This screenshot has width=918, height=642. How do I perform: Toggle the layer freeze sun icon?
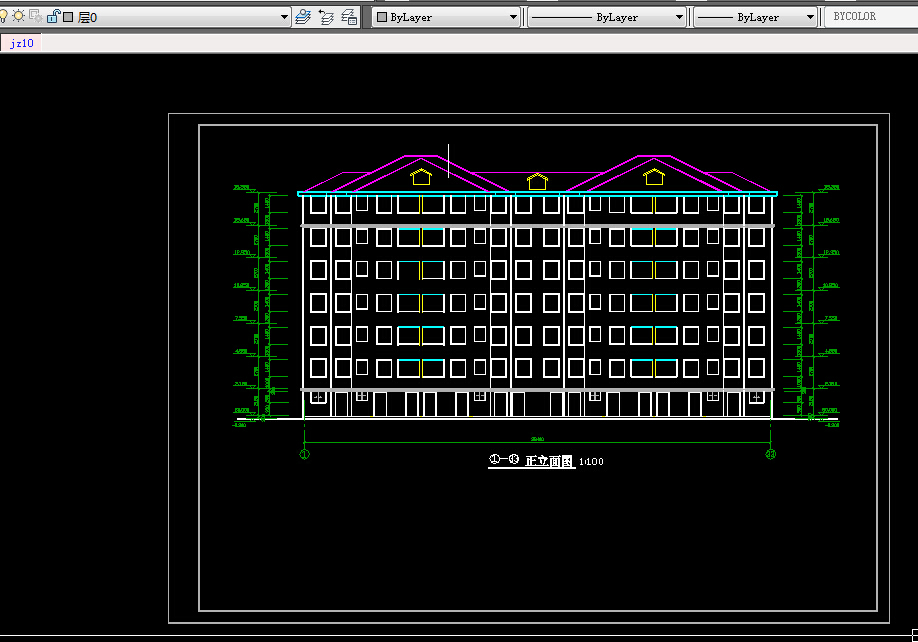[x=19, y=16]
